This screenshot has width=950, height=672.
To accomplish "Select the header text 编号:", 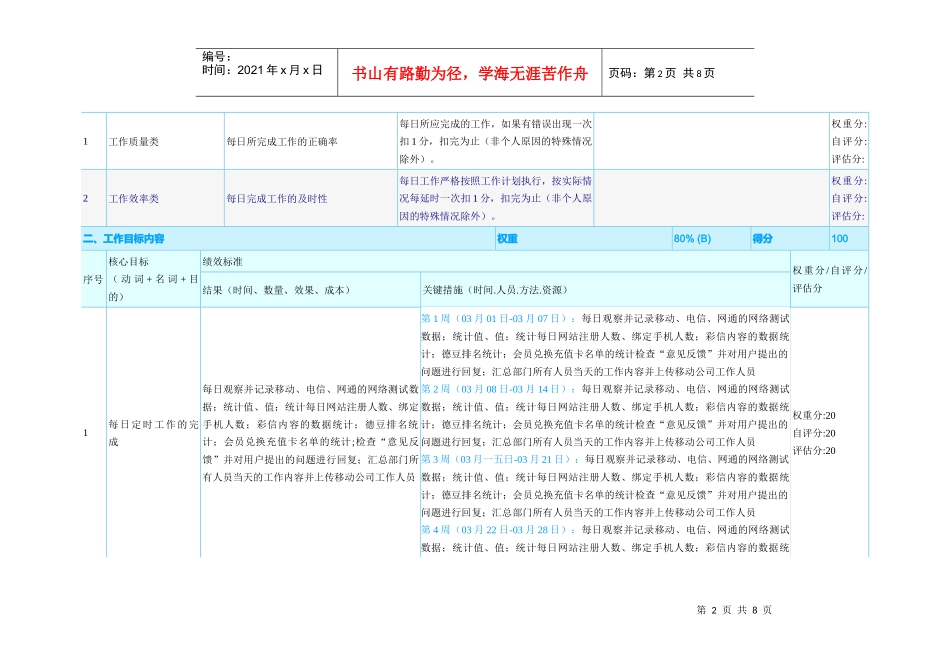I will click(x=216, y=57).
